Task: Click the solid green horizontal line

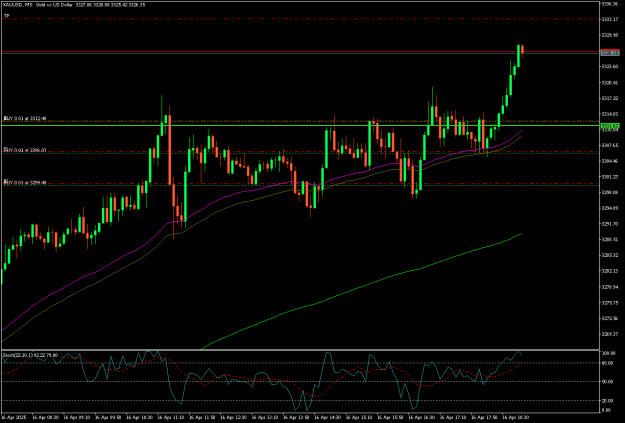Action: point(299,126)
